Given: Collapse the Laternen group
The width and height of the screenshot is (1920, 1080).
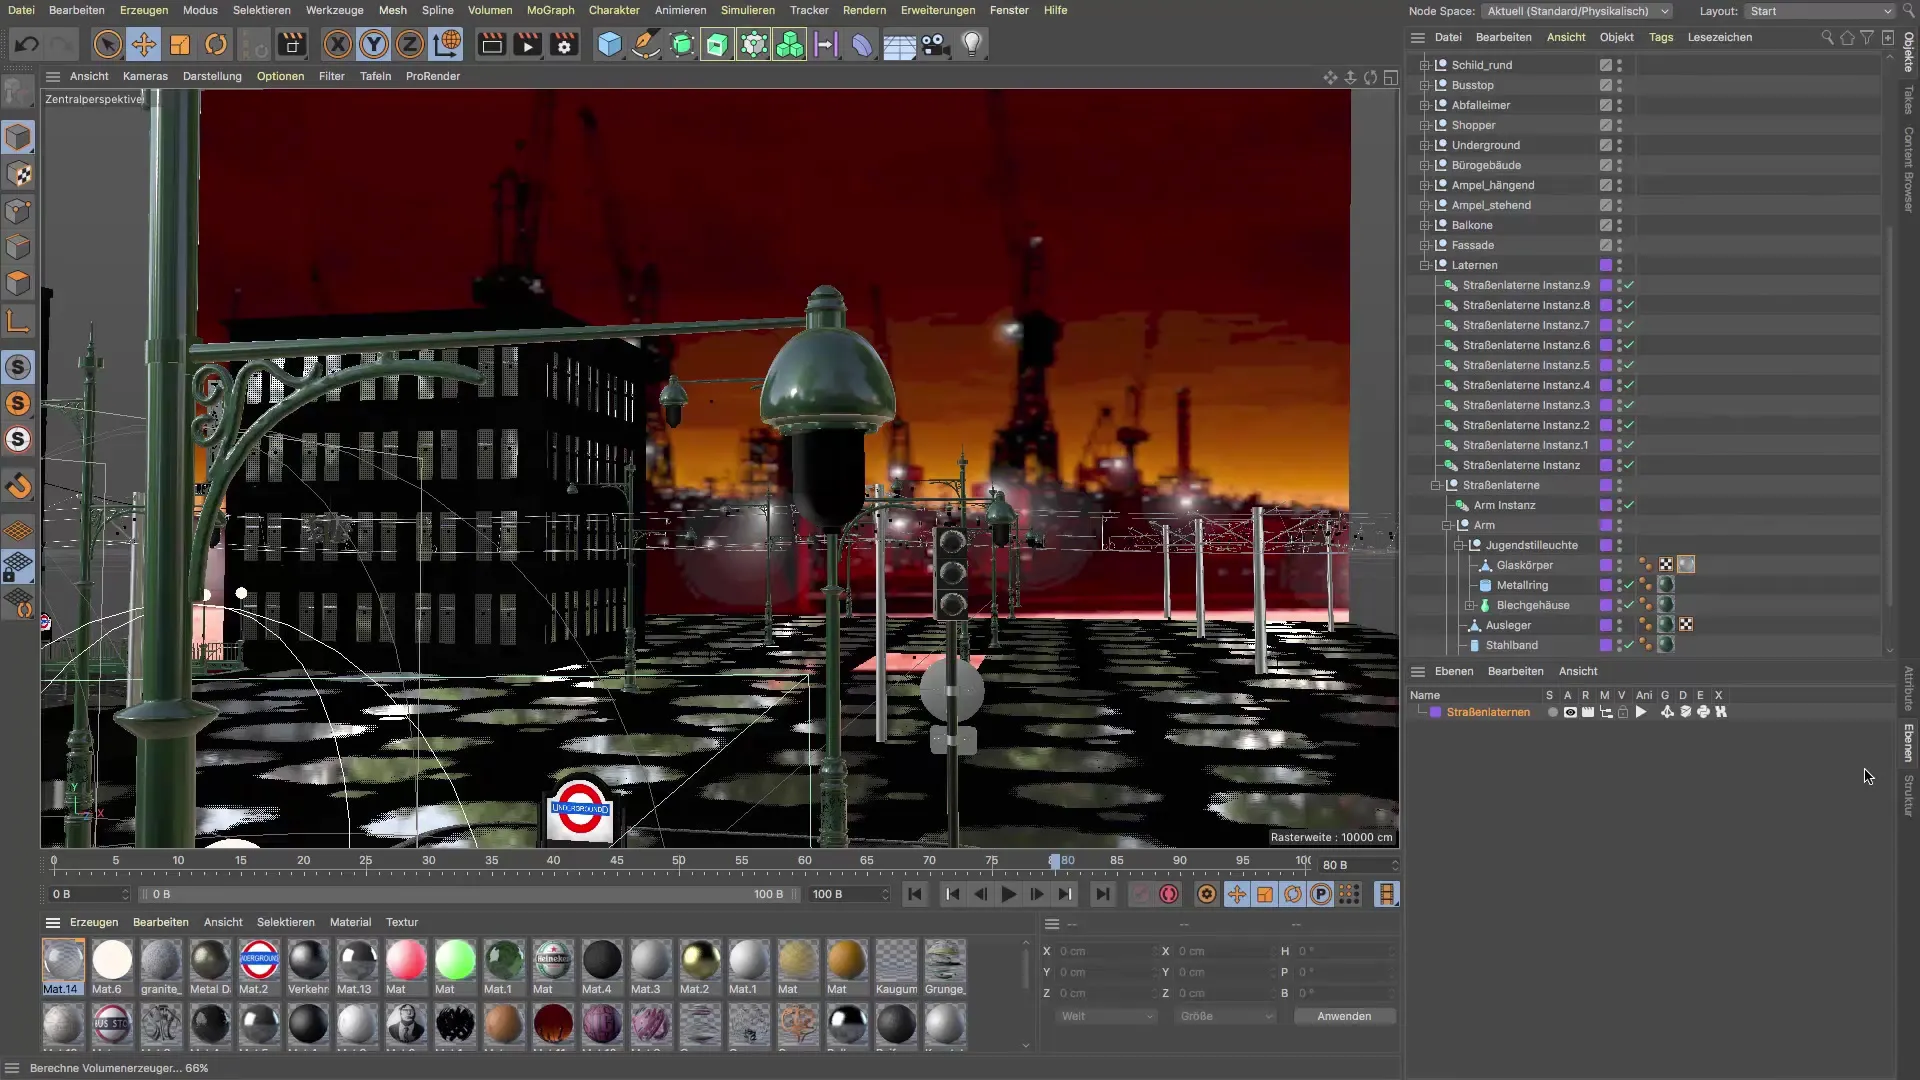Looking at the screenshot, I should click(1424, 265).
